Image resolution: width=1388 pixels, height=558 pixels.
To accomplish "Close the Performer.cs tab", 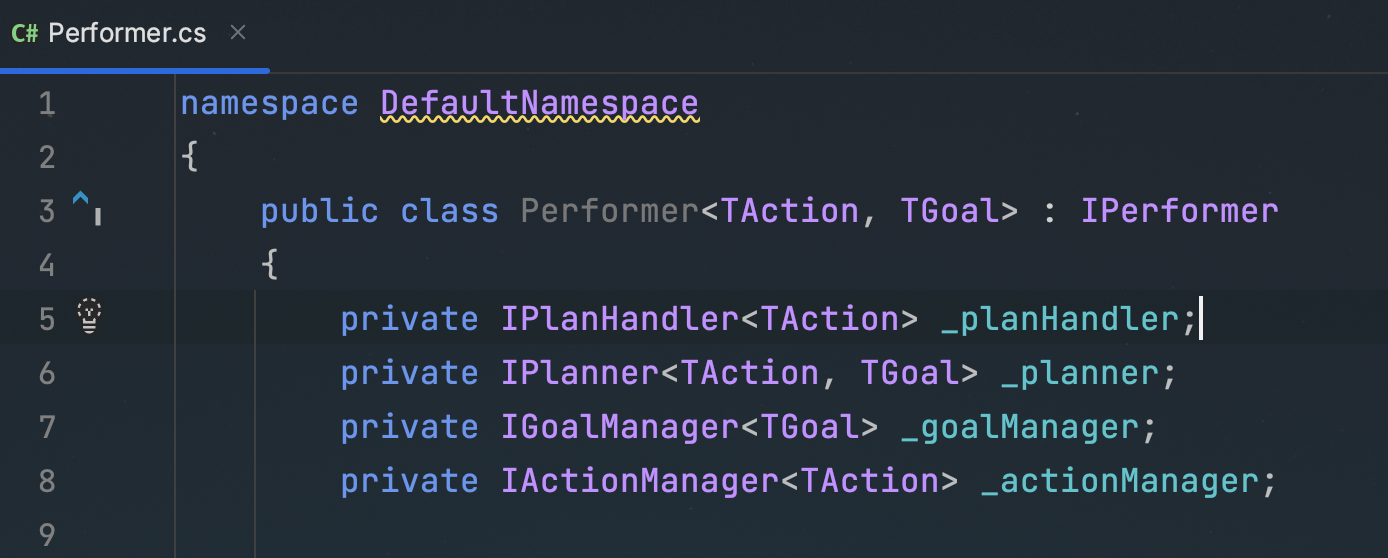I will pos(238,33).
